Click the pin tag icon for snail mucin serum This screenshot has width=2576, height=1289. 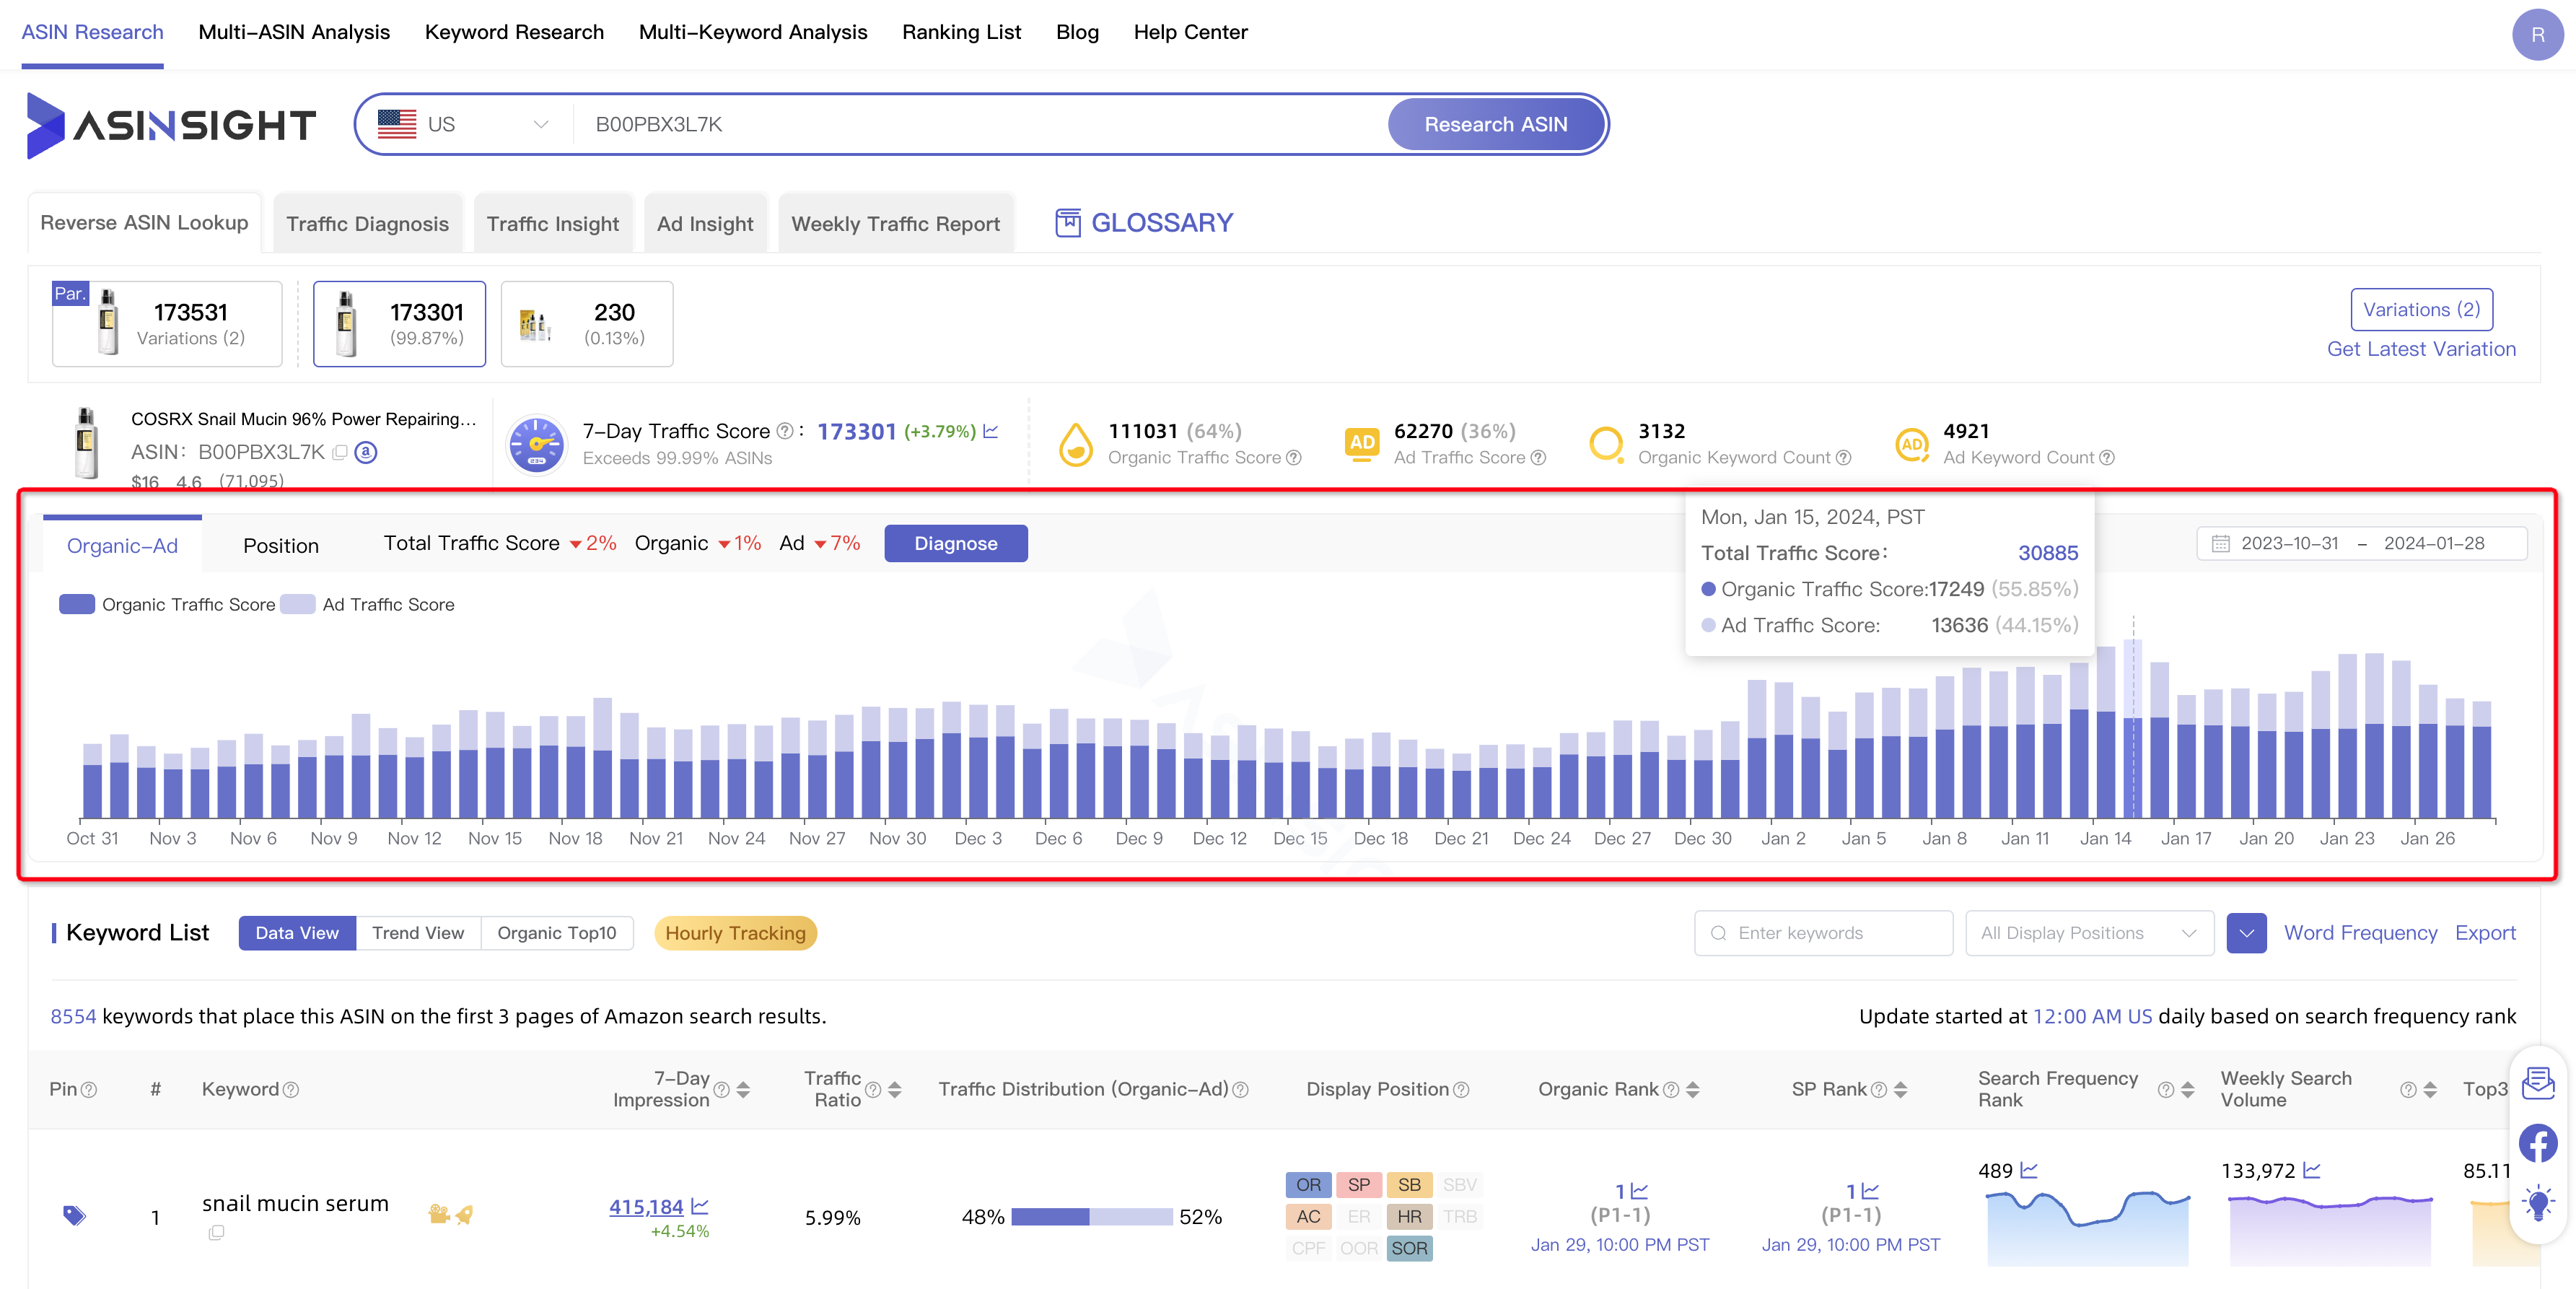click(x=74, y=1215)
